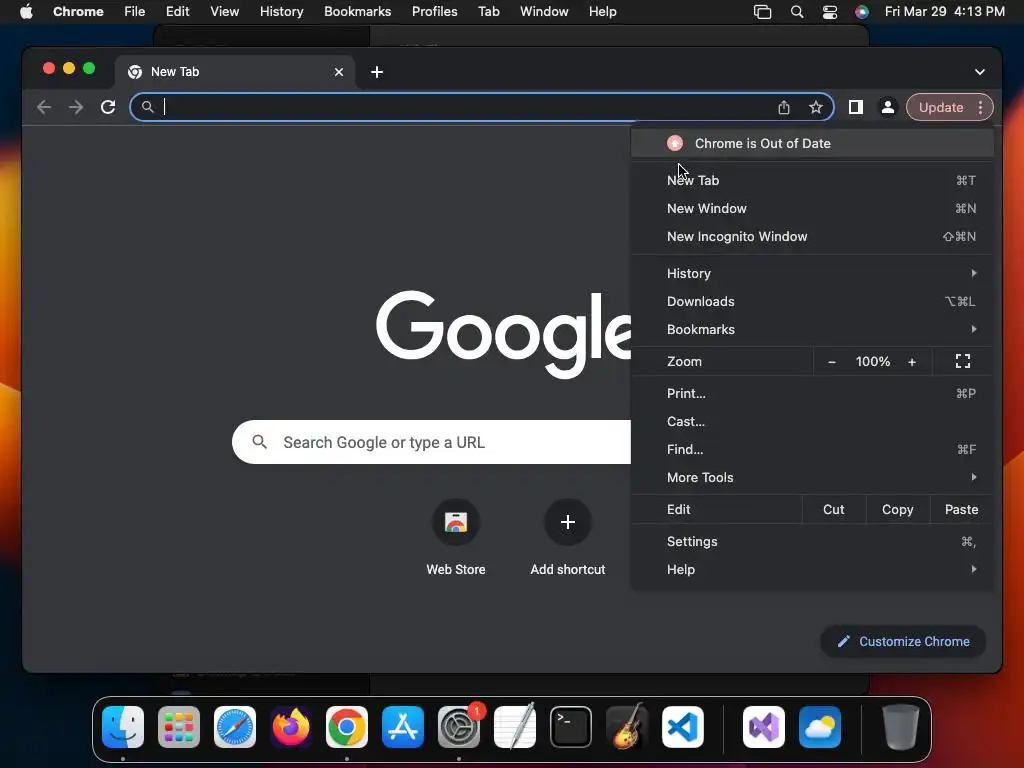The width and height of the screenshot is (1024, 768).
Task: Open the tab search chevron
Action: (980, 72)
